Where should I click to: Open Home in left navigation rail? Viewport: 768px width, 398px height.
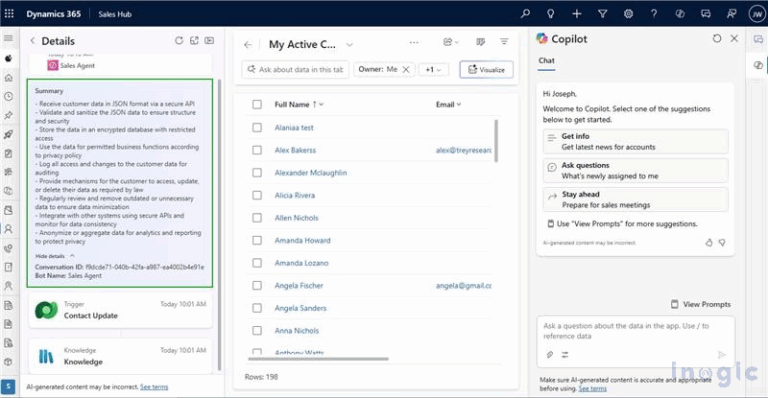(x=8, y=77)
